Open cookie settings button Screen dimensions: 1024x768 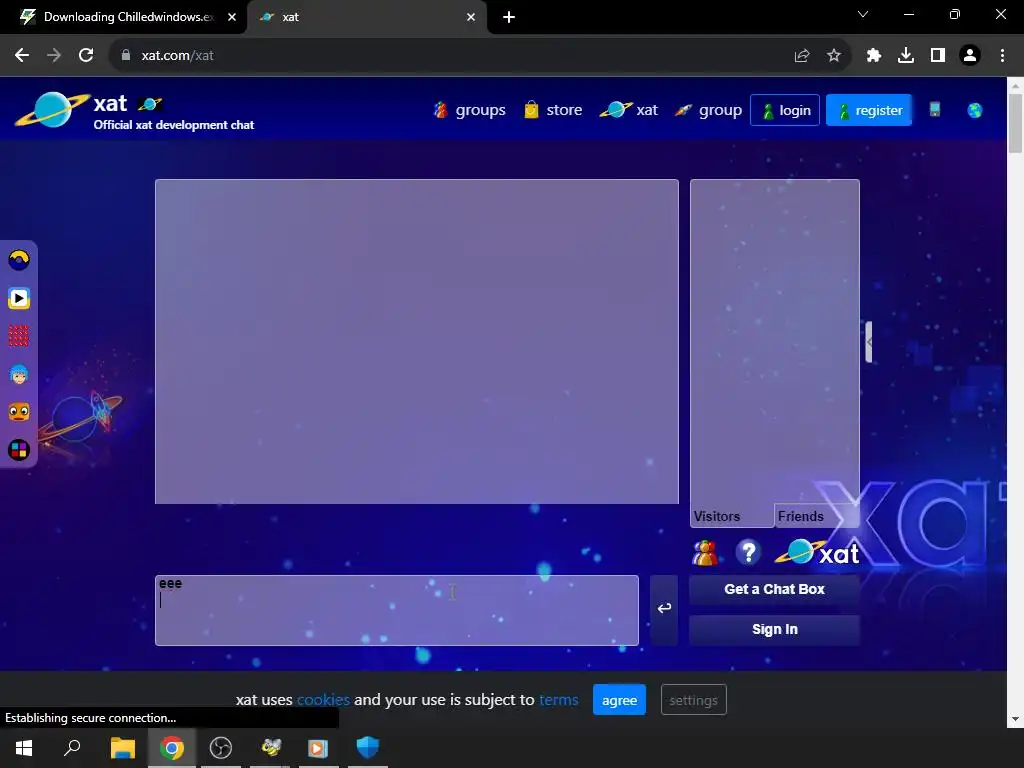click(694, 700)
